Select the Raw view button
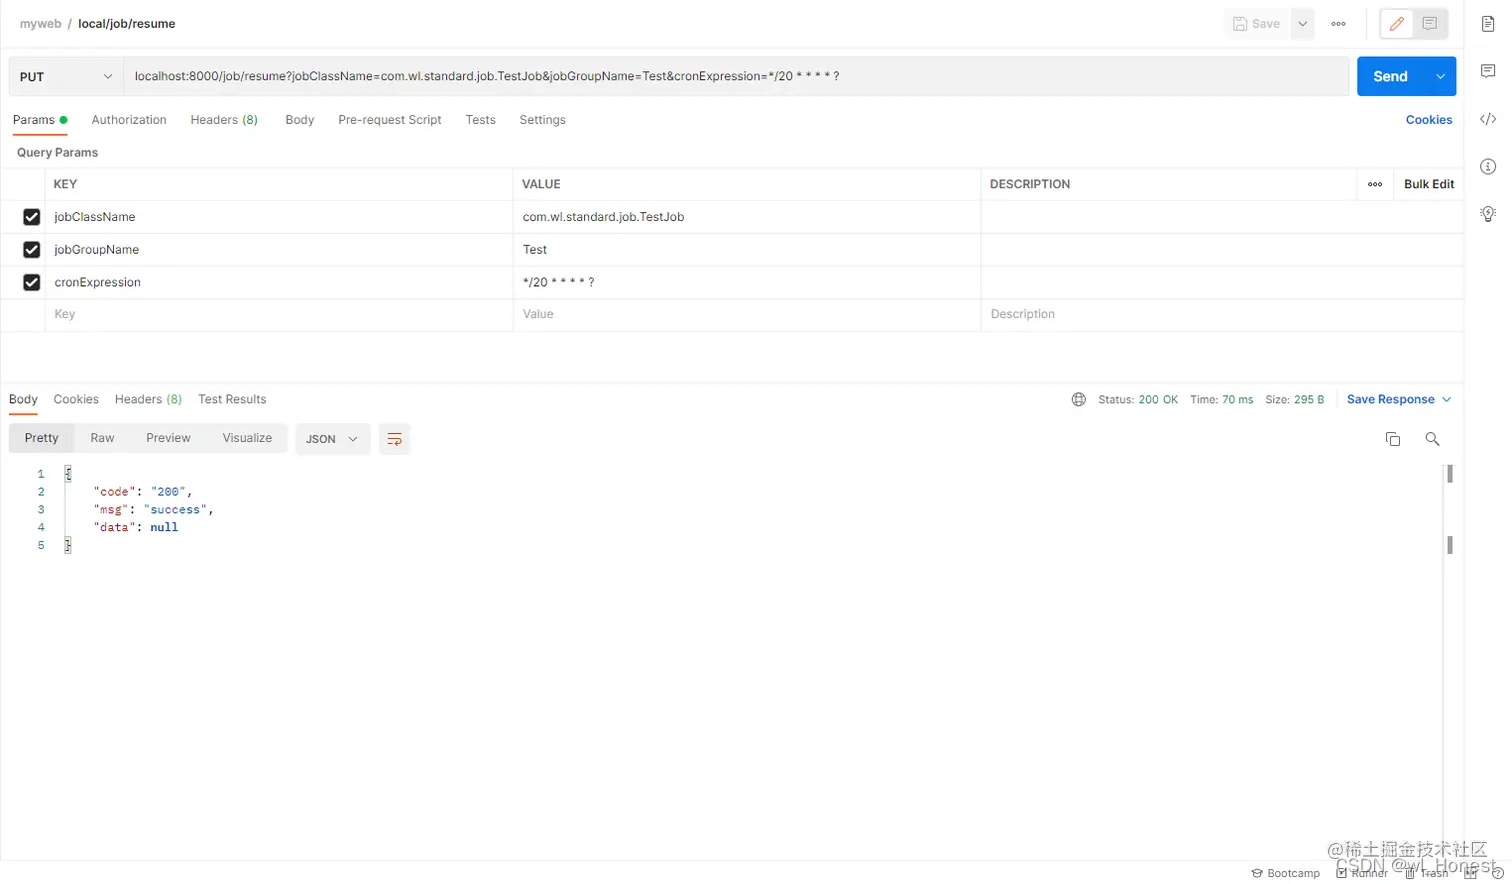 click(x=102, y=438)
